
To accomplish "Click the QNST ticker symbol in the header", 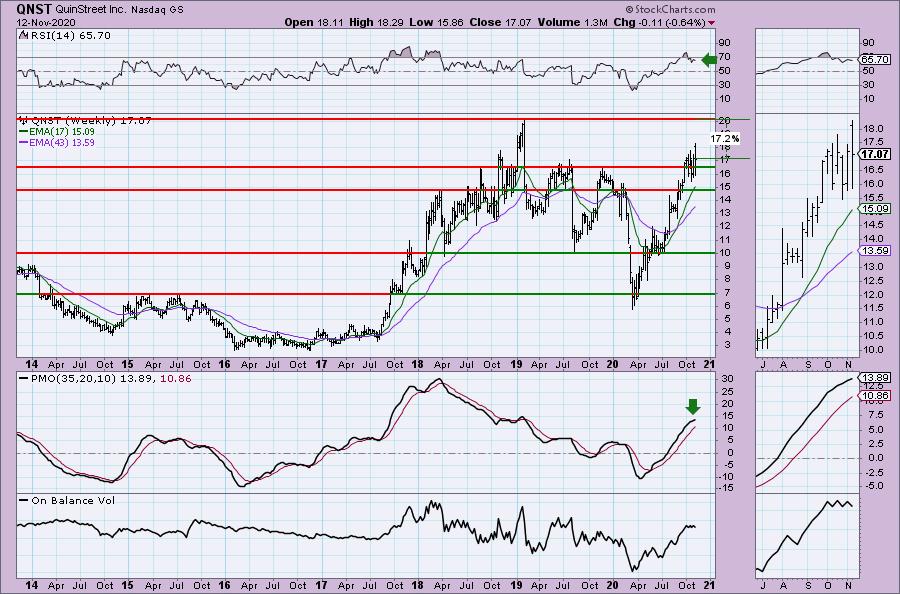I will [34, 9].
